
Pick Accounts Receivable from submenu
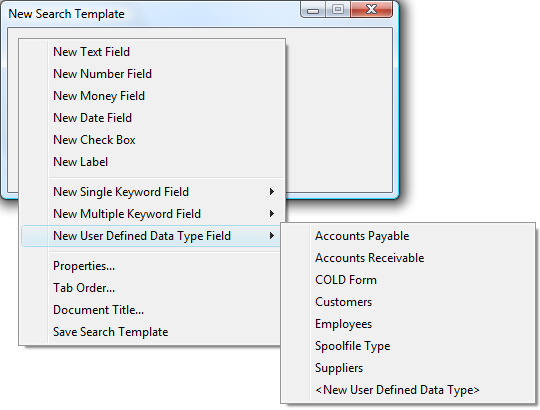click(x=408, y=258)
